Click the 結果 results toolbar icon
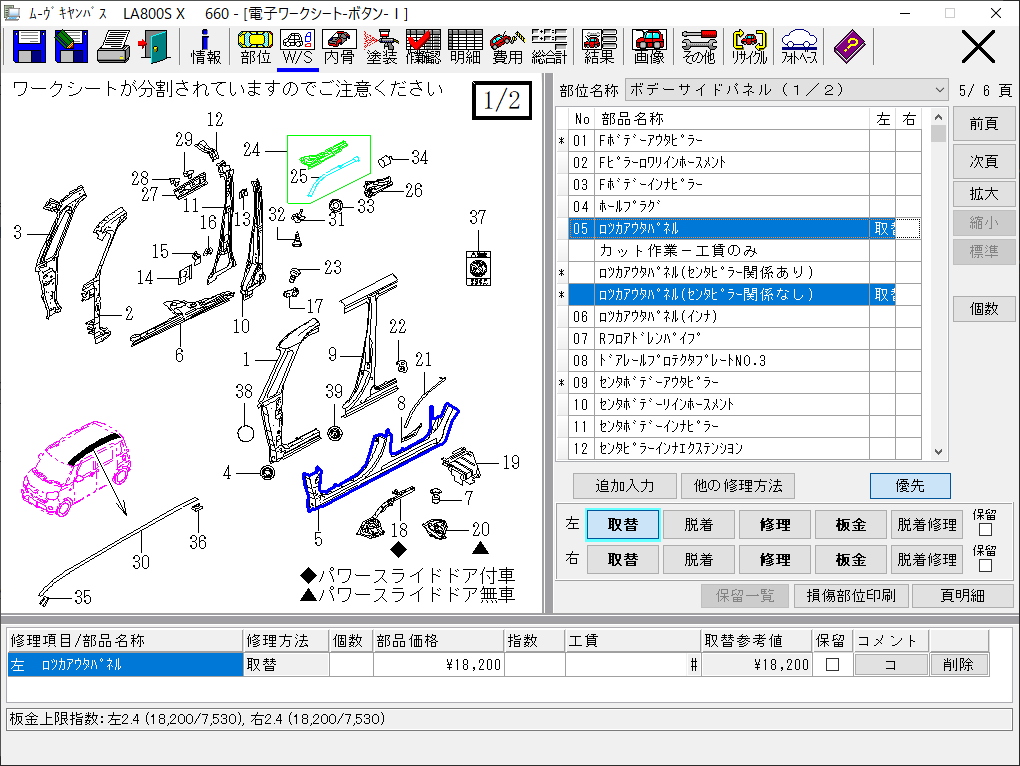 point(599,46)
